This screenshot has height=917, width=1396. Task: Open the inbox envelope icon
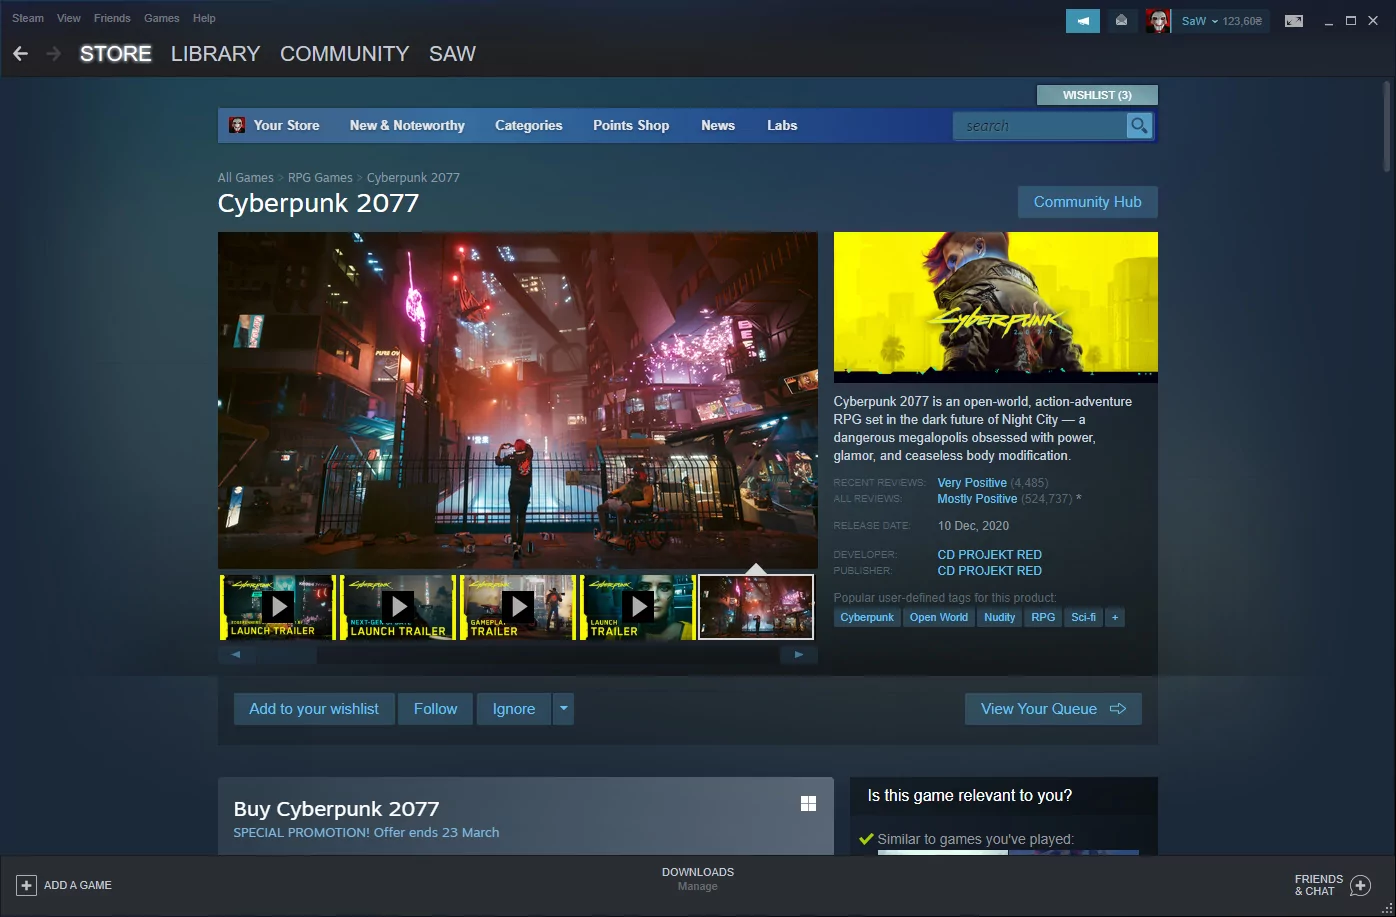coord(1122,21)
